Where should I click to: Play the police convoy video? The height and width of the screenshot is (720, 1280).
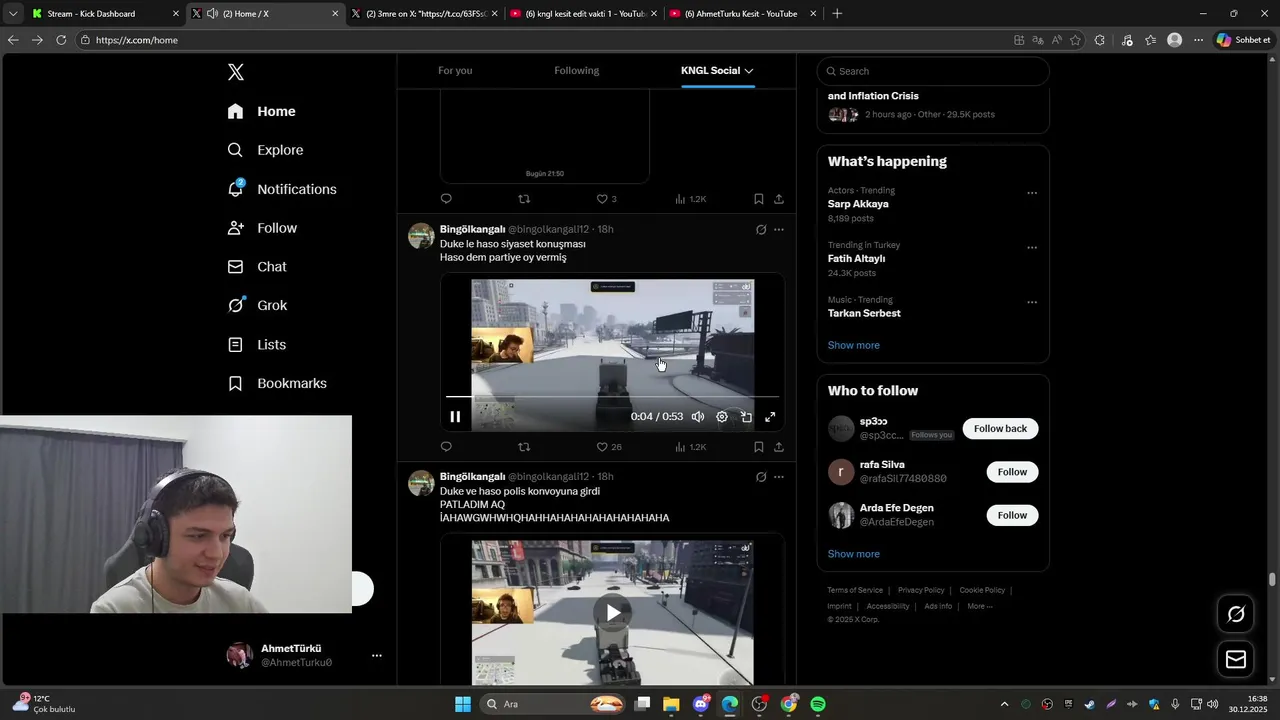coord(612,612)
